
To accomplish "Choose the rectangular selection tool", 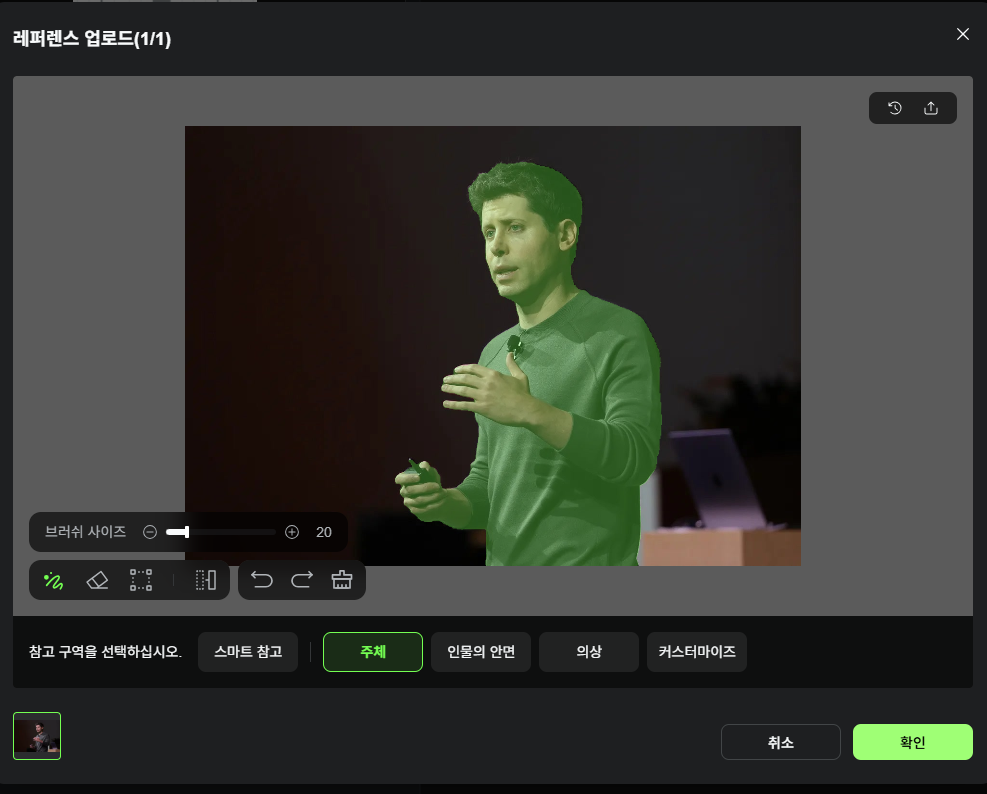I will [x=140, y=580].
